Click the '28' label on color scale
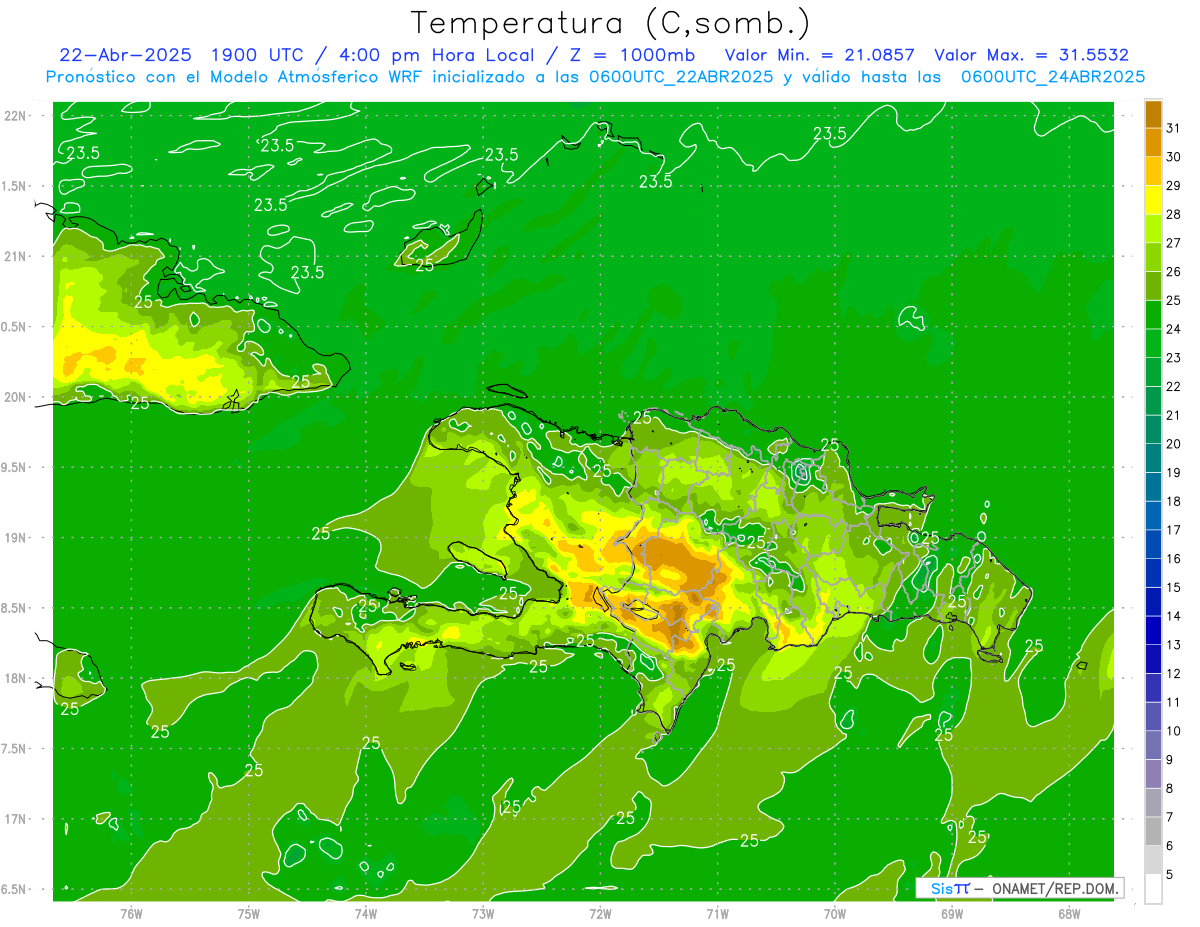This screenshot has height=927, width=1200. (x=1173, y=214)
